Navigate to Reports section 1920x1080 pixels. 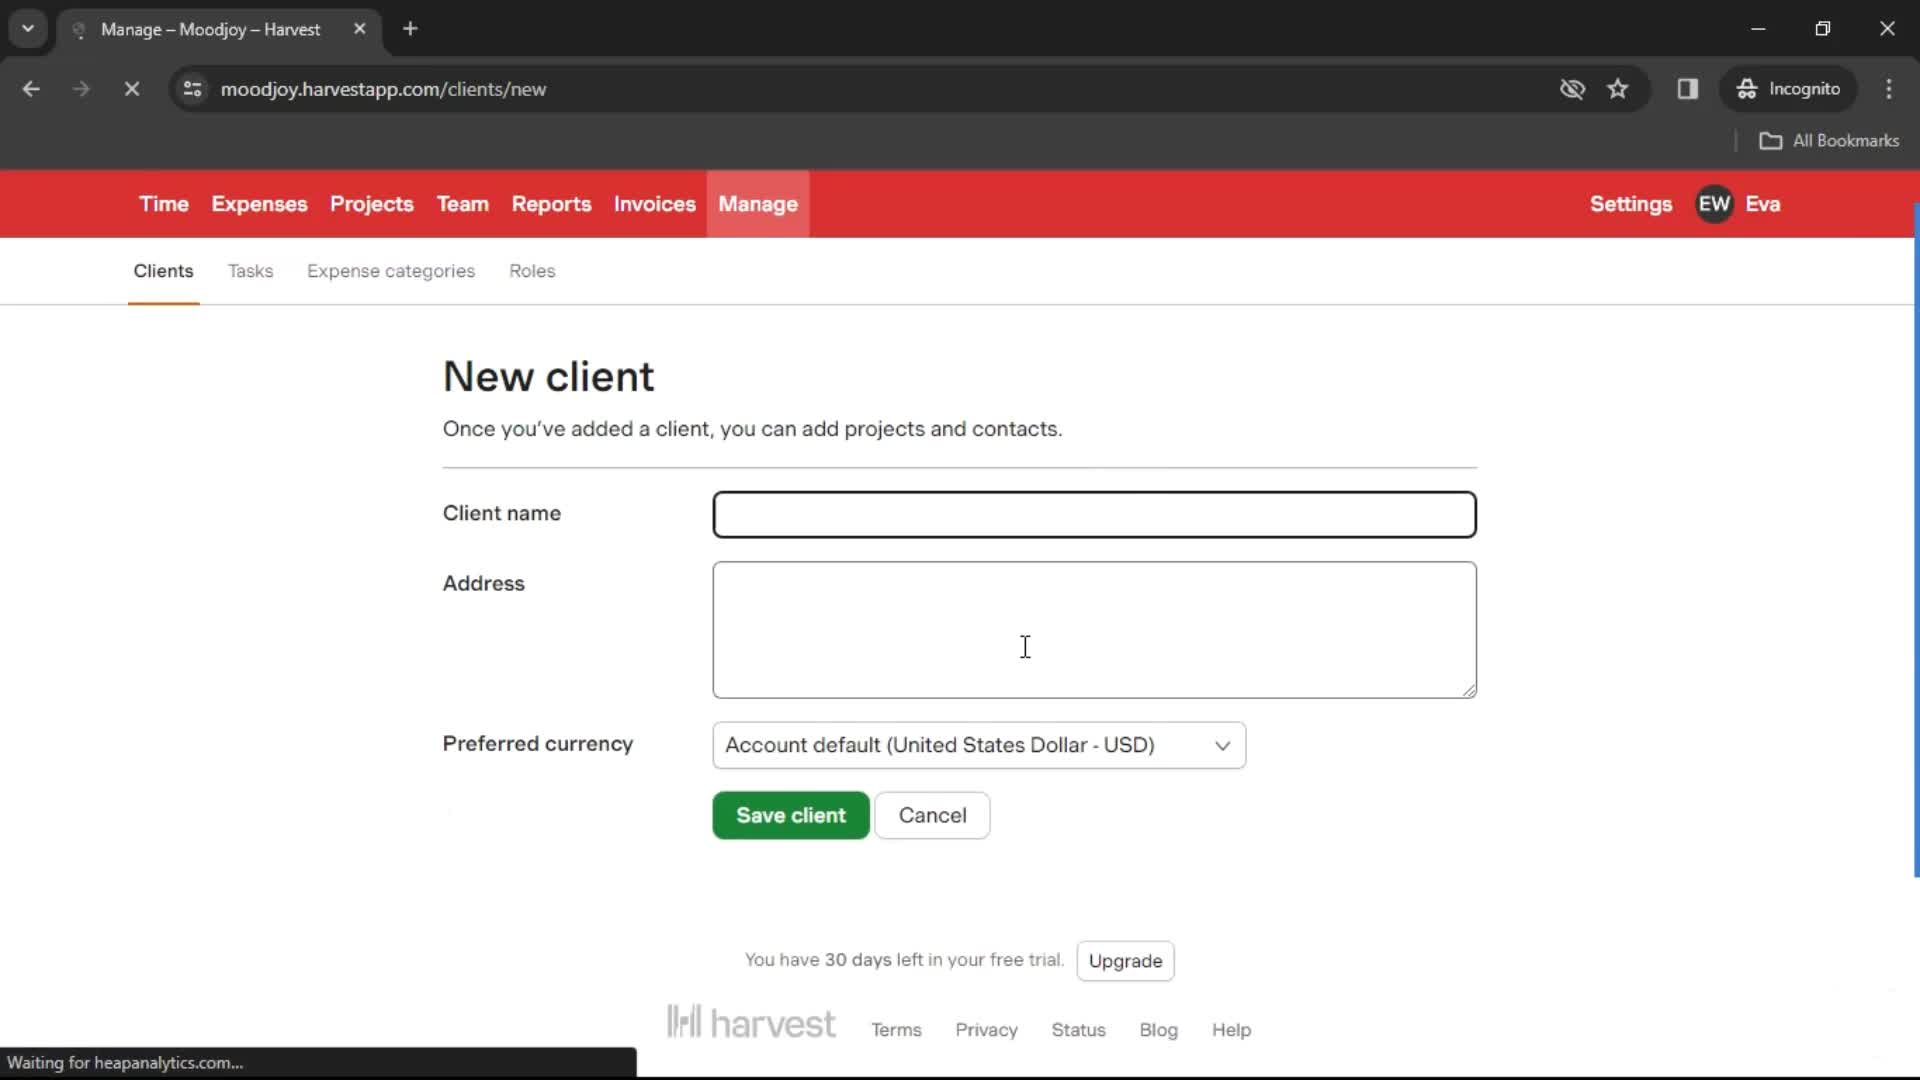tap(551, 203)
